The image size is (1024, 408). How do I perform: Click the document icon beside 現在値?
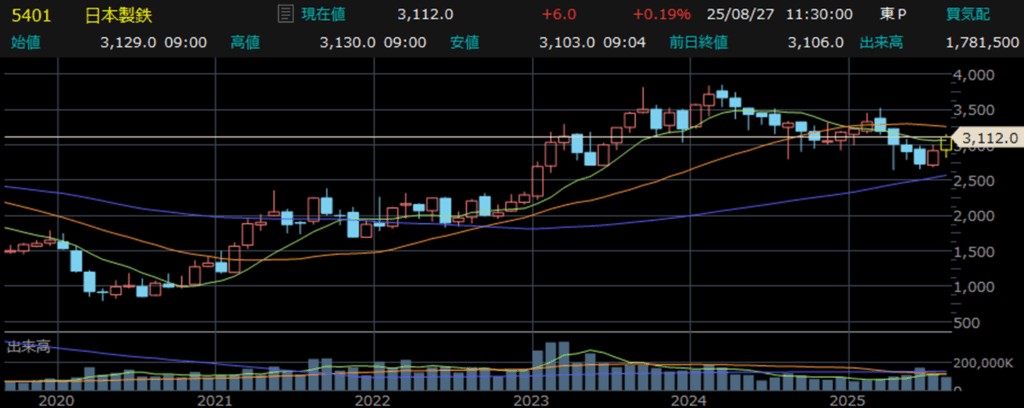point(284,15)
